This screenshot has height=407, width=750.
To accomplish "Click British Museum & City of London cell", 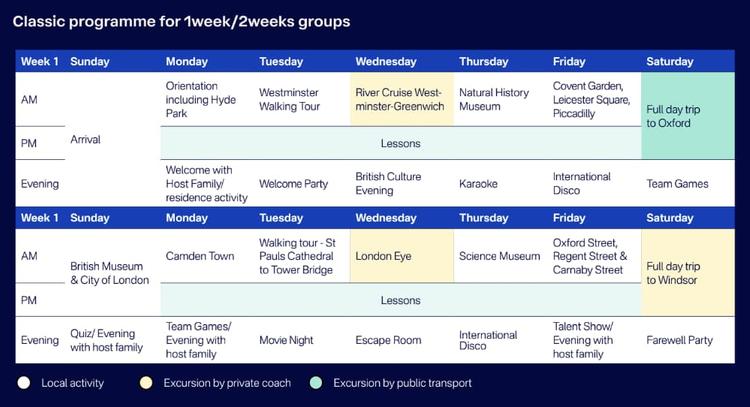I will coord(110,273).
